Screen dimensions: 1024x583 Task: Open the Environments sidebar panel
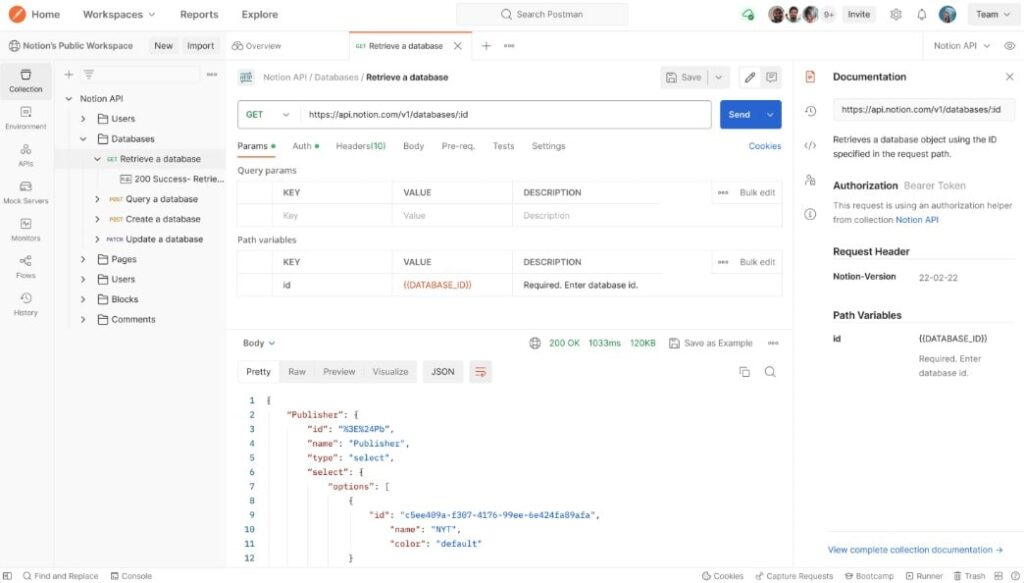coord(25,117)
